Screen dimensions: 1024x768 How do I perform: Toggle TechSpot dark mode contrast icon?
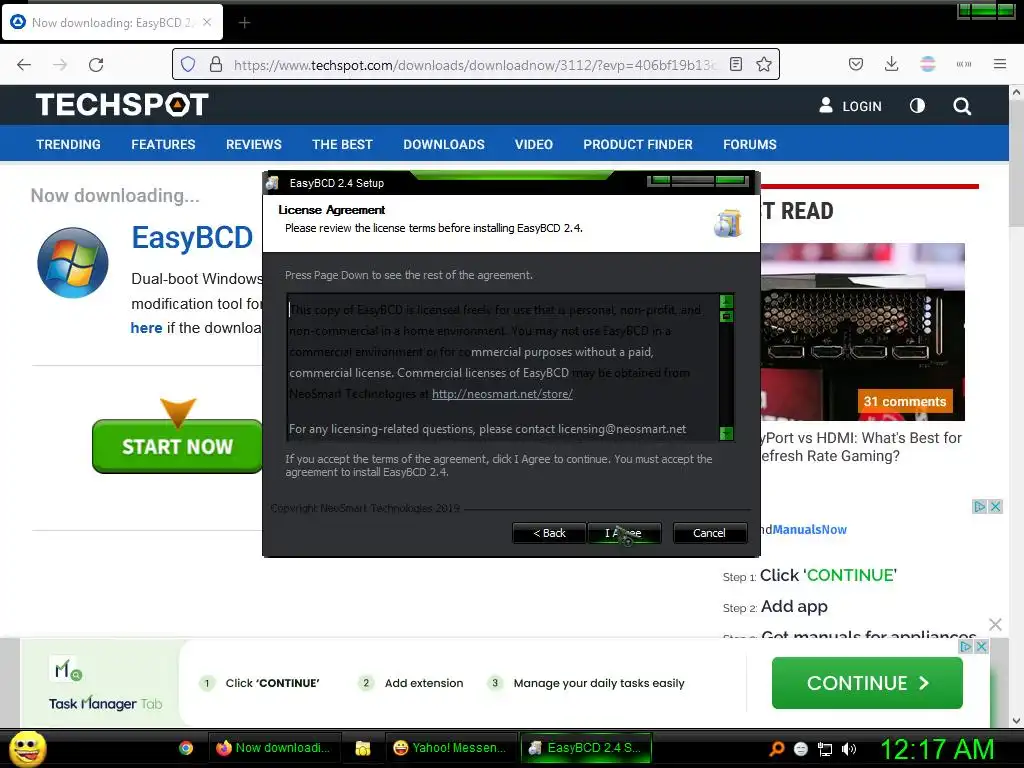[x=917, y=106]
